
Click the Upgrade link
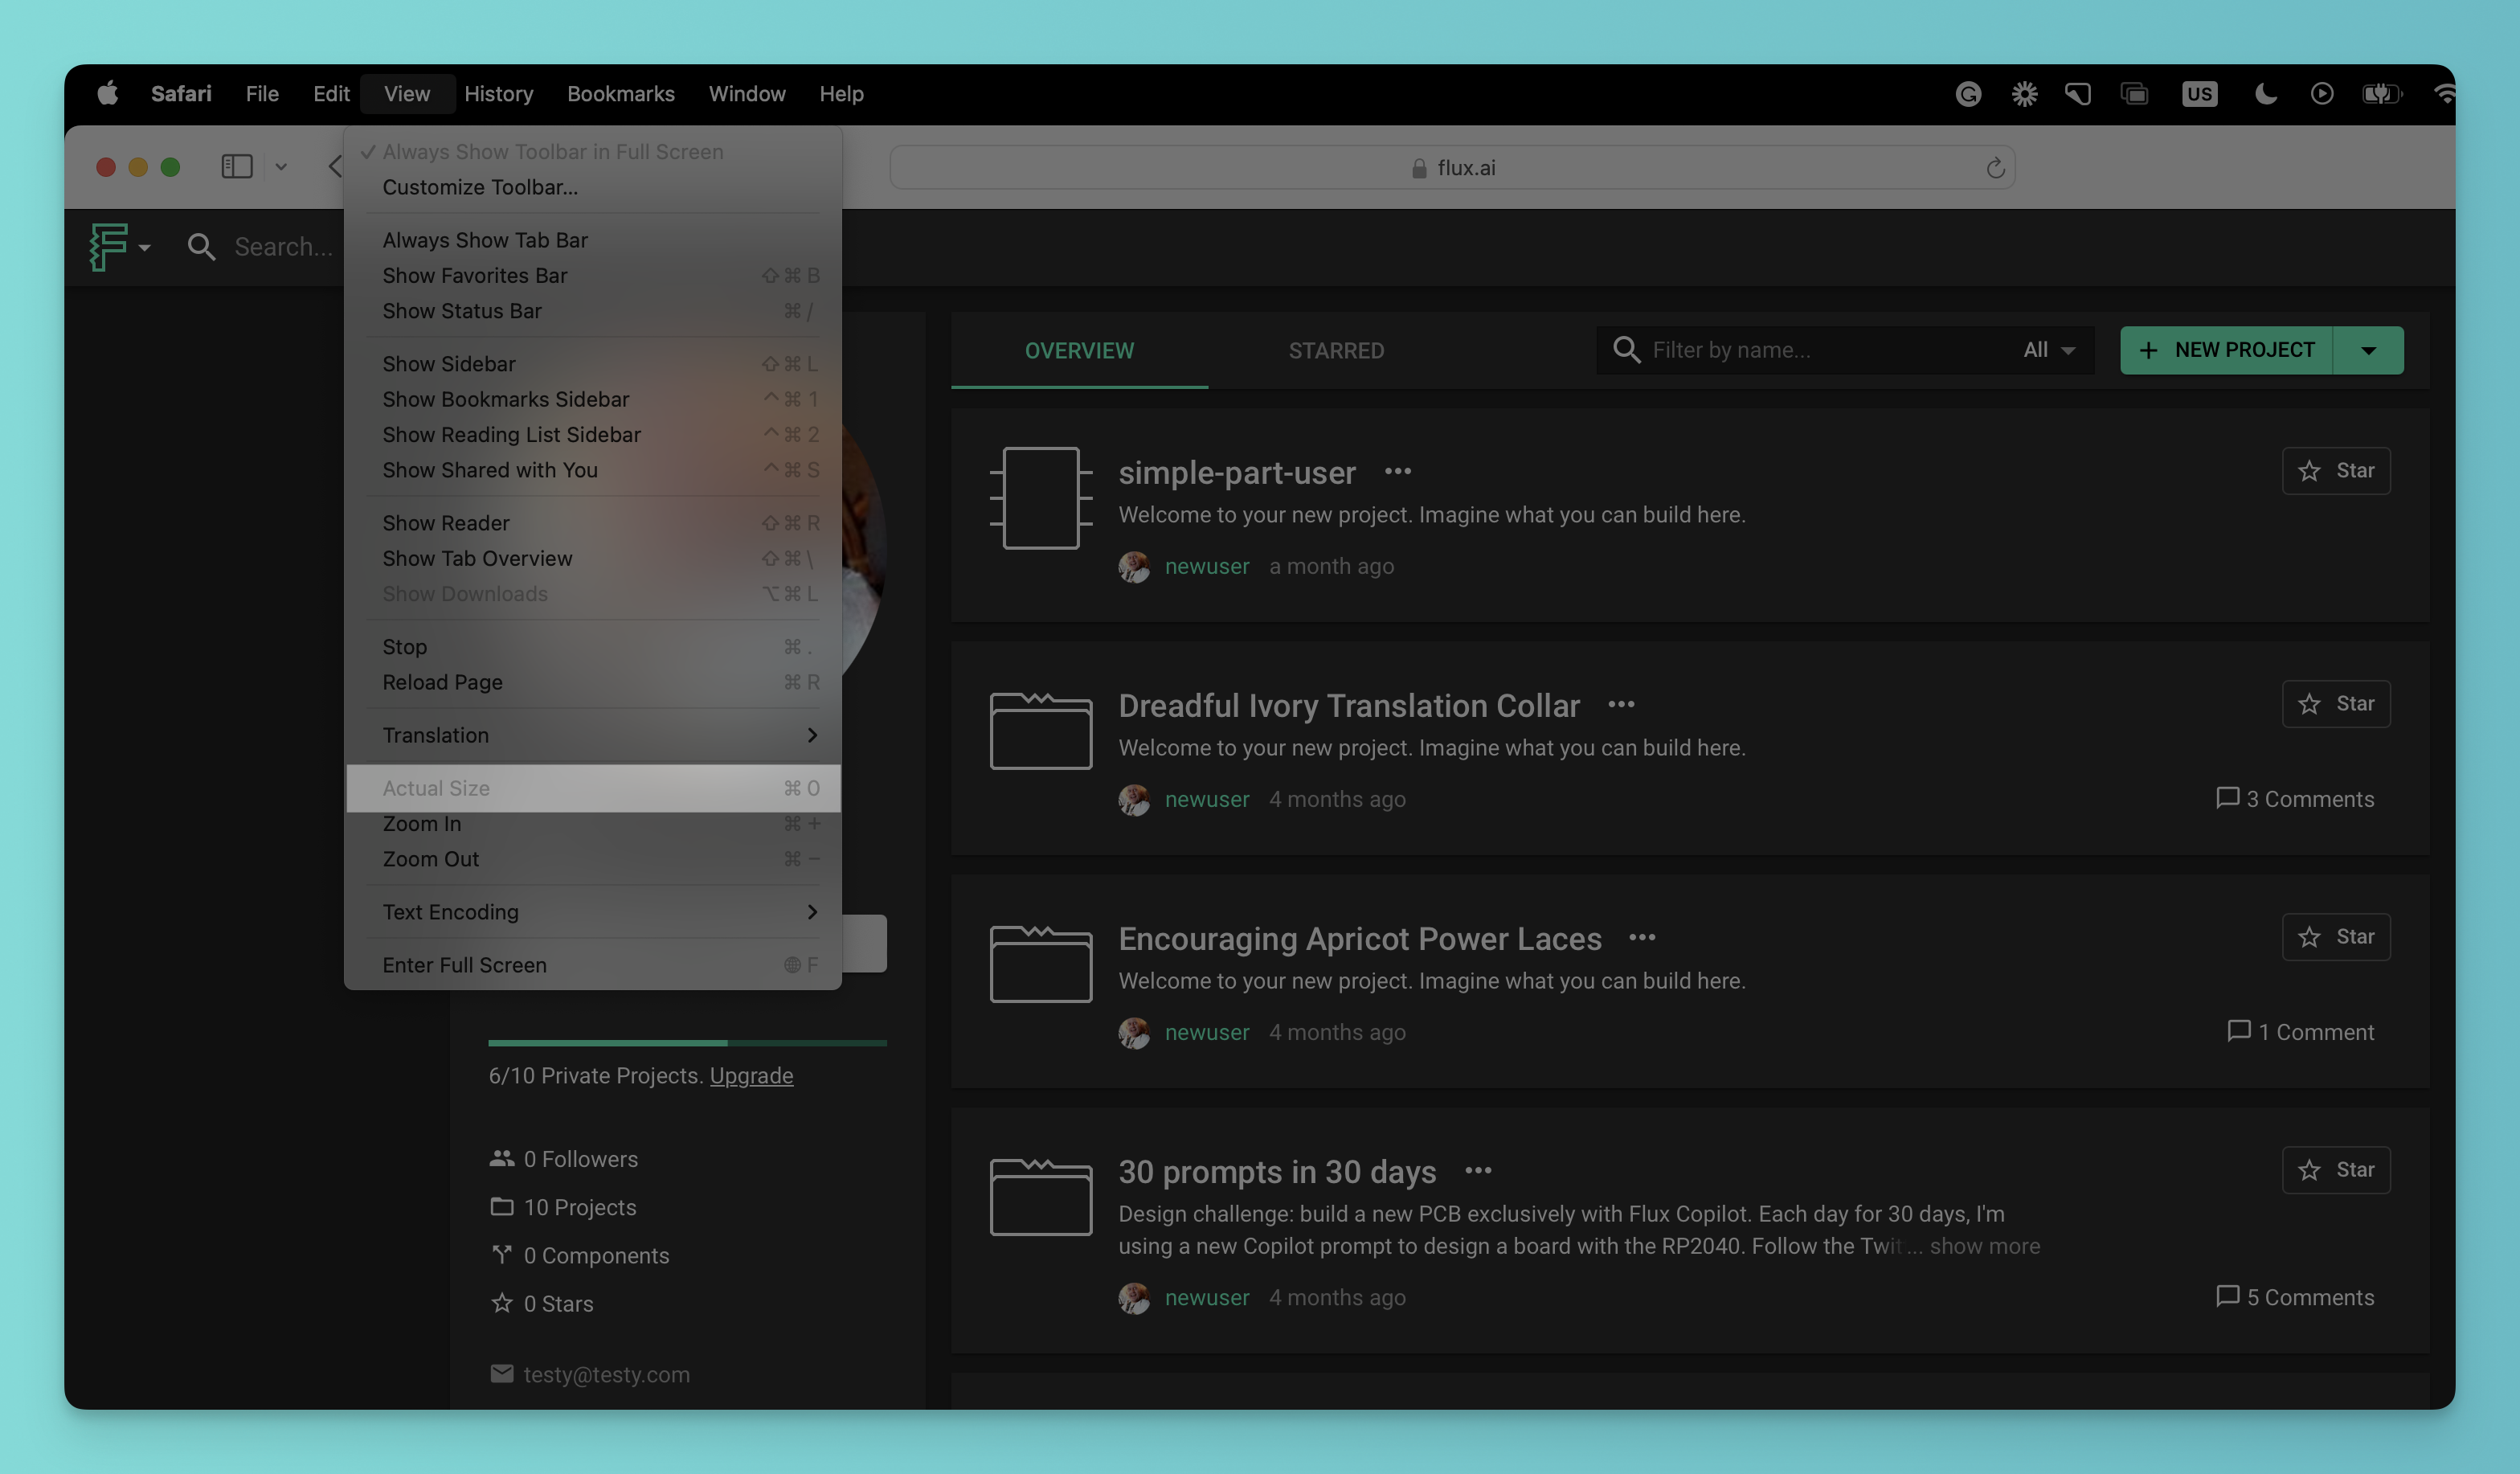pyautogui.click(x=751, y=1075)
